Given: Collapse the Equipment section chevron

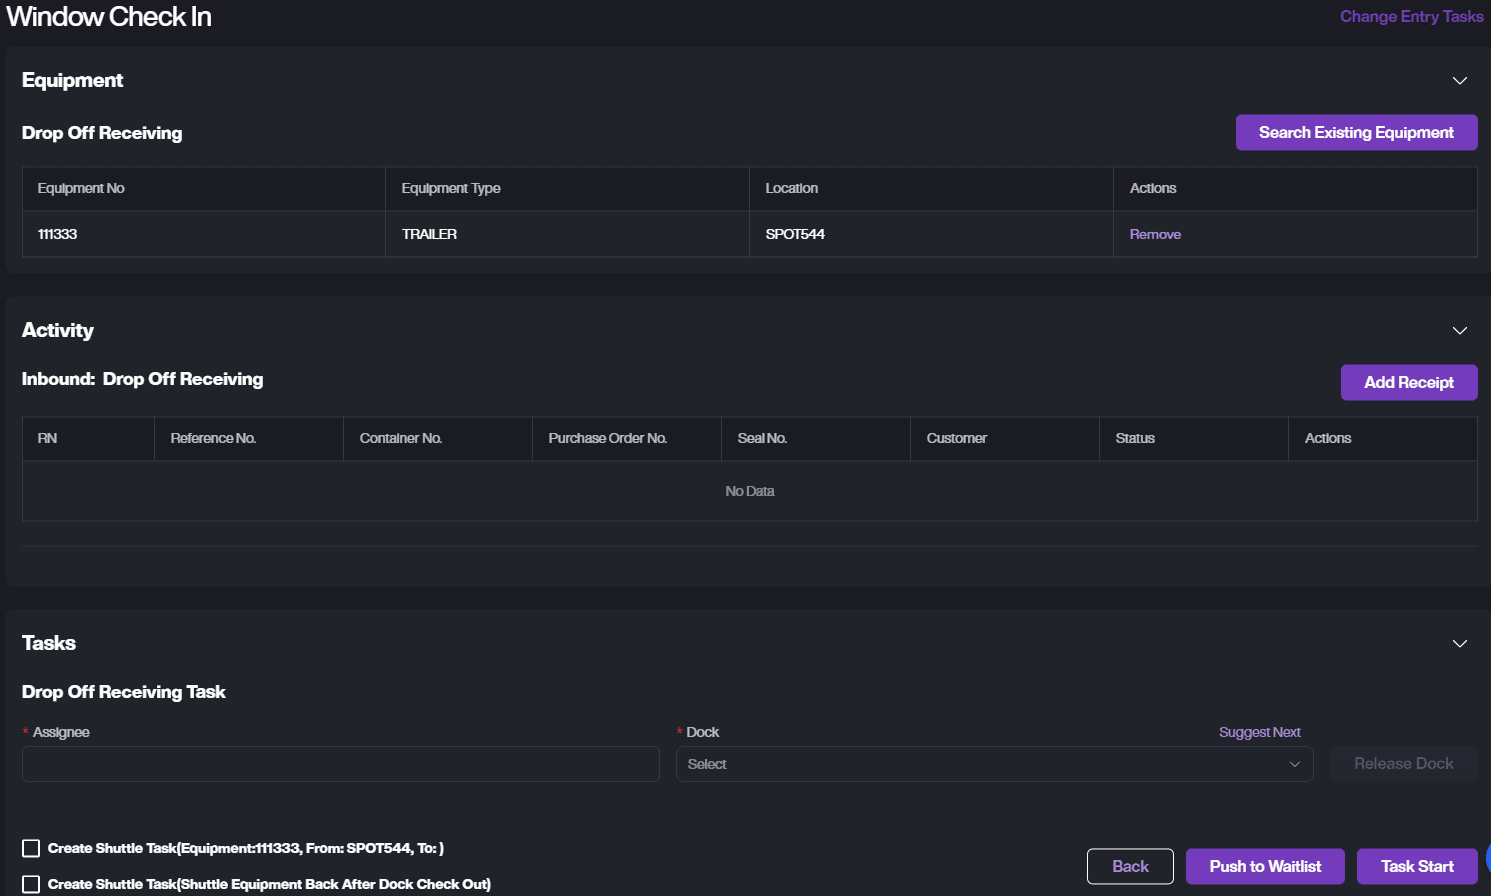Looking at the screenshot, I should point(1459,80).
